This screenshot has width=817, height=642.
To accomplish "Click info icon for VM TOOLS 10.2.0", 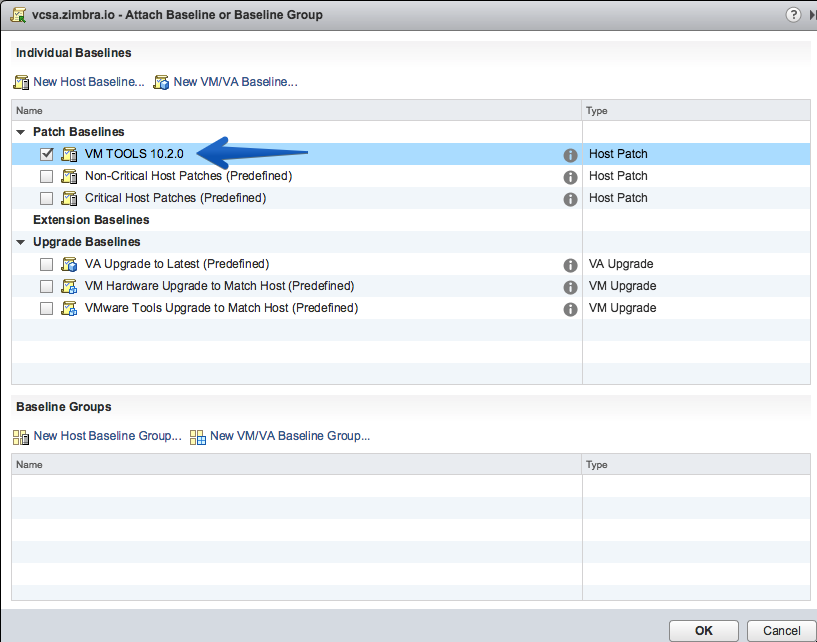I will click(570, 155).
